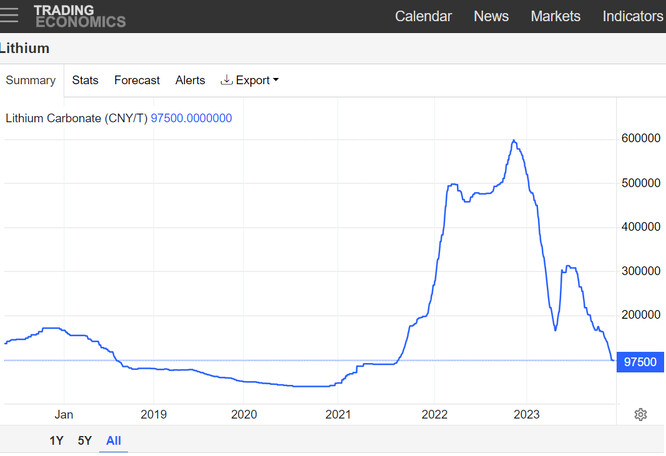Open Indicators in top navigation
This screenshot has height=456, width=666.
coord(633,16)
